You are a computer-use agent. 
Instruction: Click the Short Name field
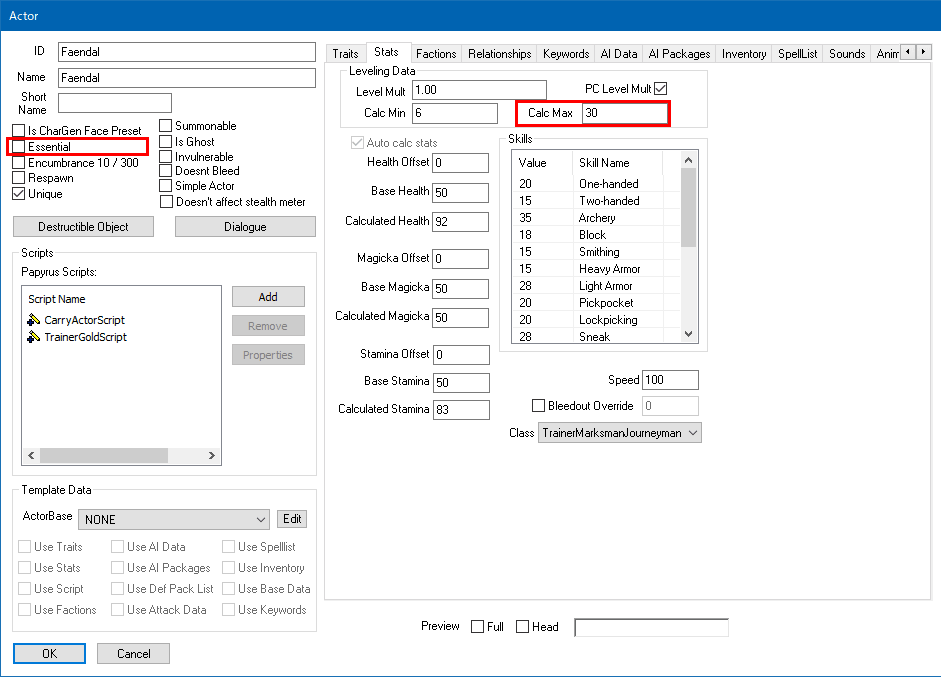pos(115,103)
